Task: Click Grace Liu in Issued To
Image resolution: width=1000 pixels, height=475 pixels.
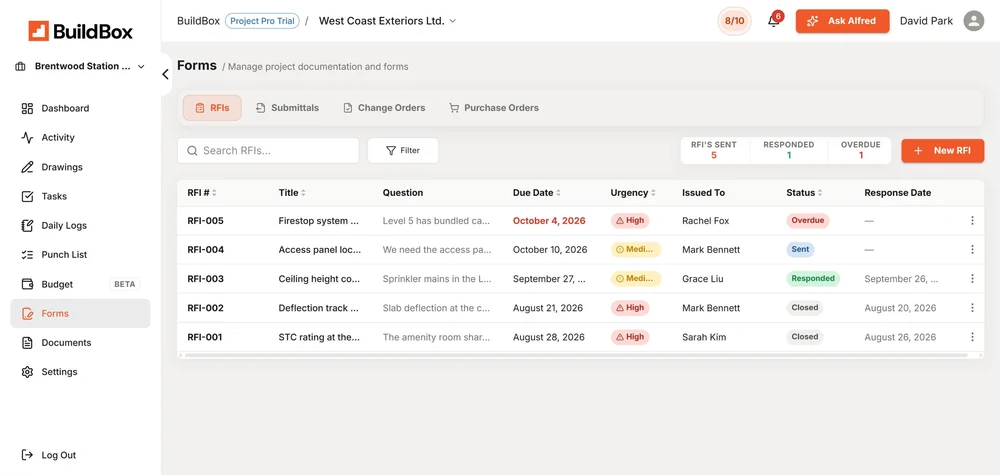Action: (703, 279)
